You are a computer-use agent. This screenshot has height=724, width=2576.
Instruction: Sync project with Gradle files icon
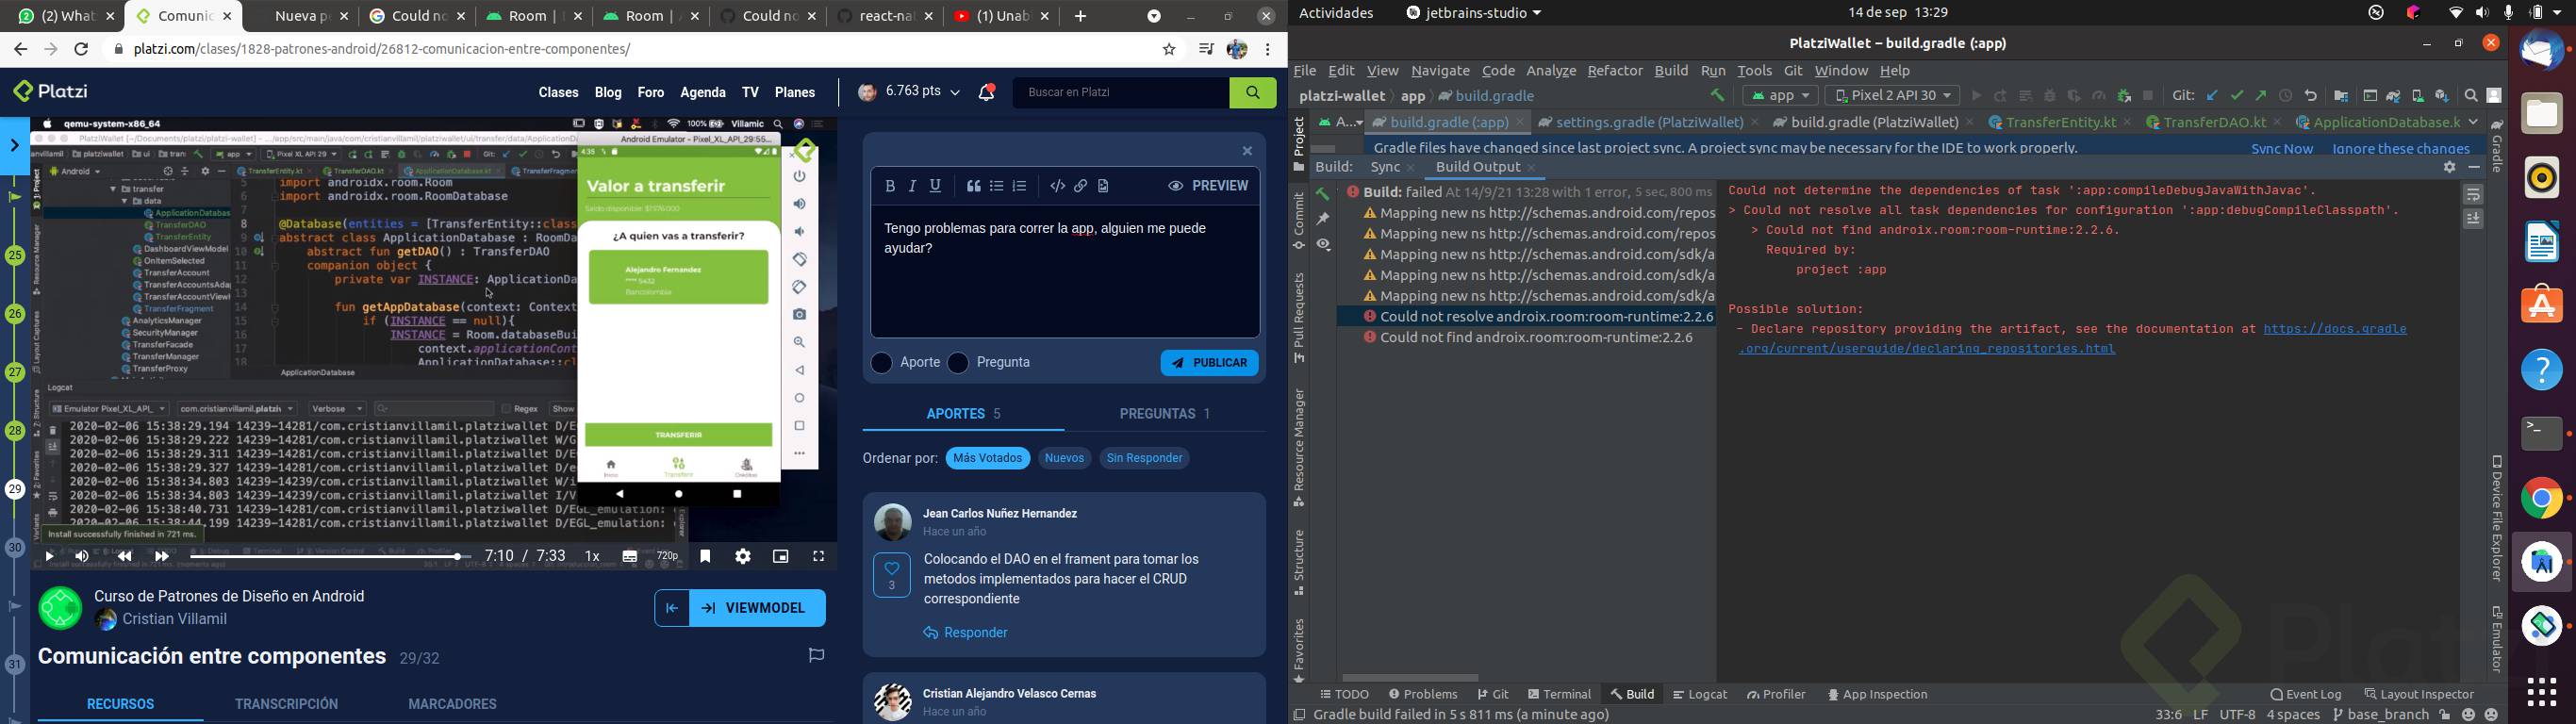click(2394, 96)
